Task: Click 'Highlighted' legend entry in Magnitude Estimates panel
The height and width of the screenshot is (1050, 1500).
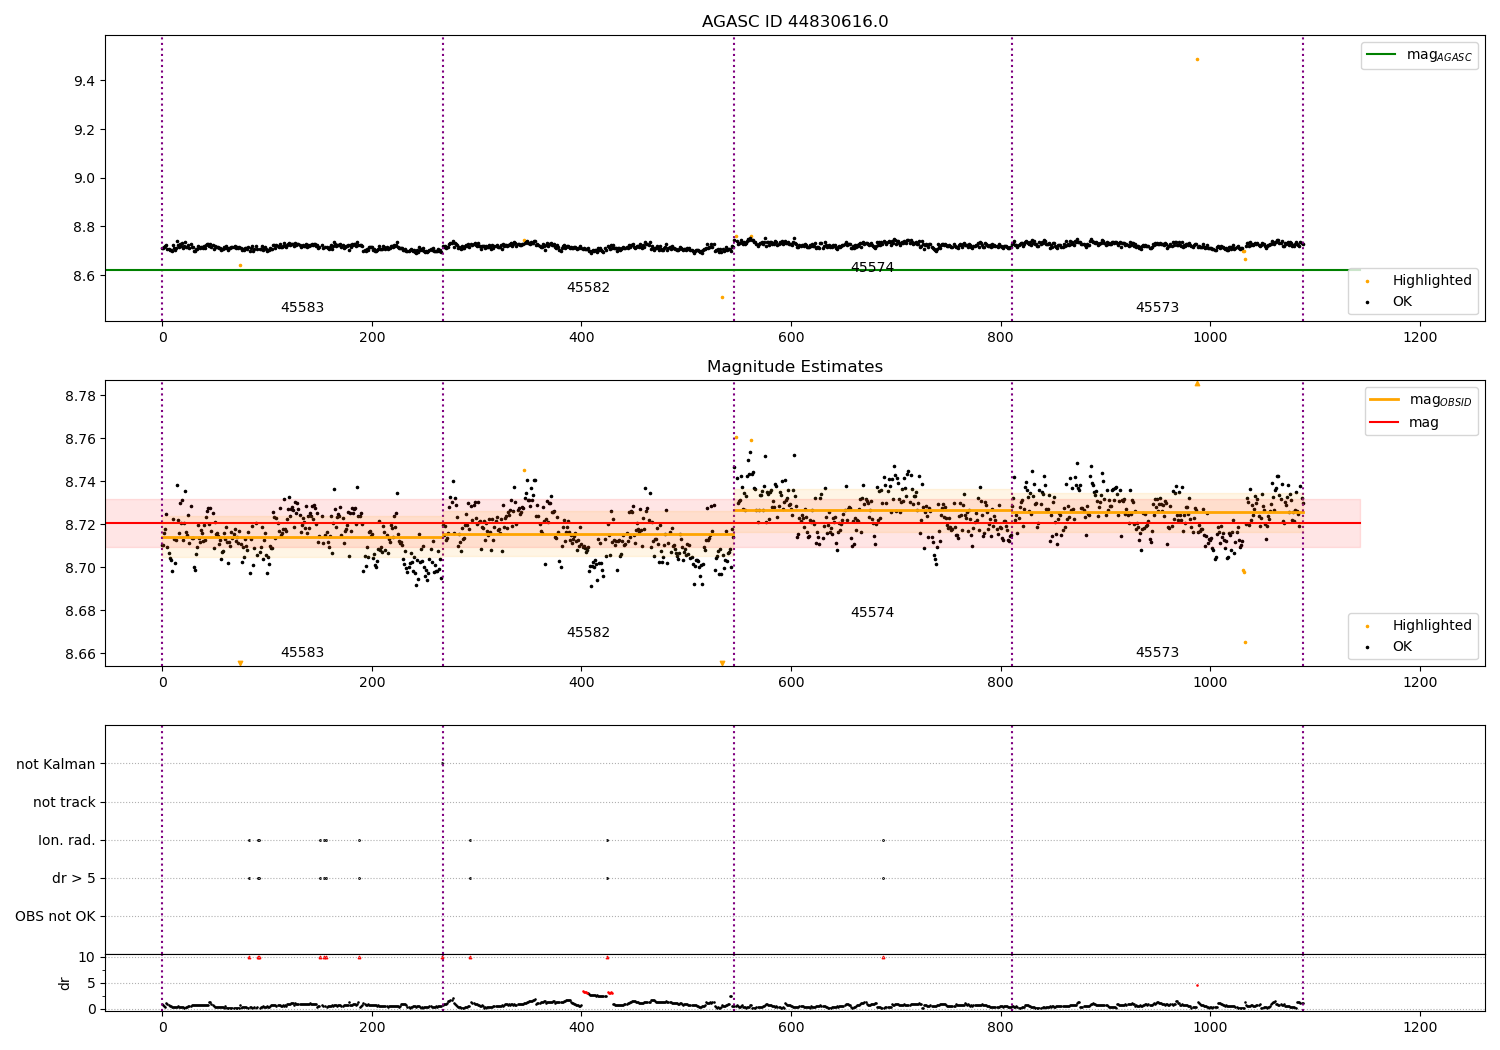Action: 1432,626
